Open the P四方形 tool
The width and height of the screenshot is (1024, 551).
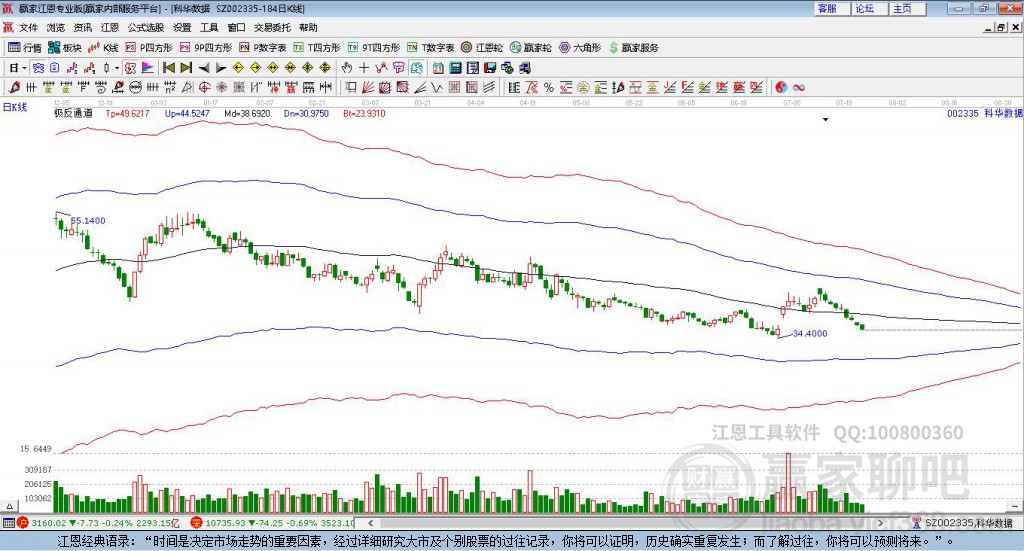(149, 48)
